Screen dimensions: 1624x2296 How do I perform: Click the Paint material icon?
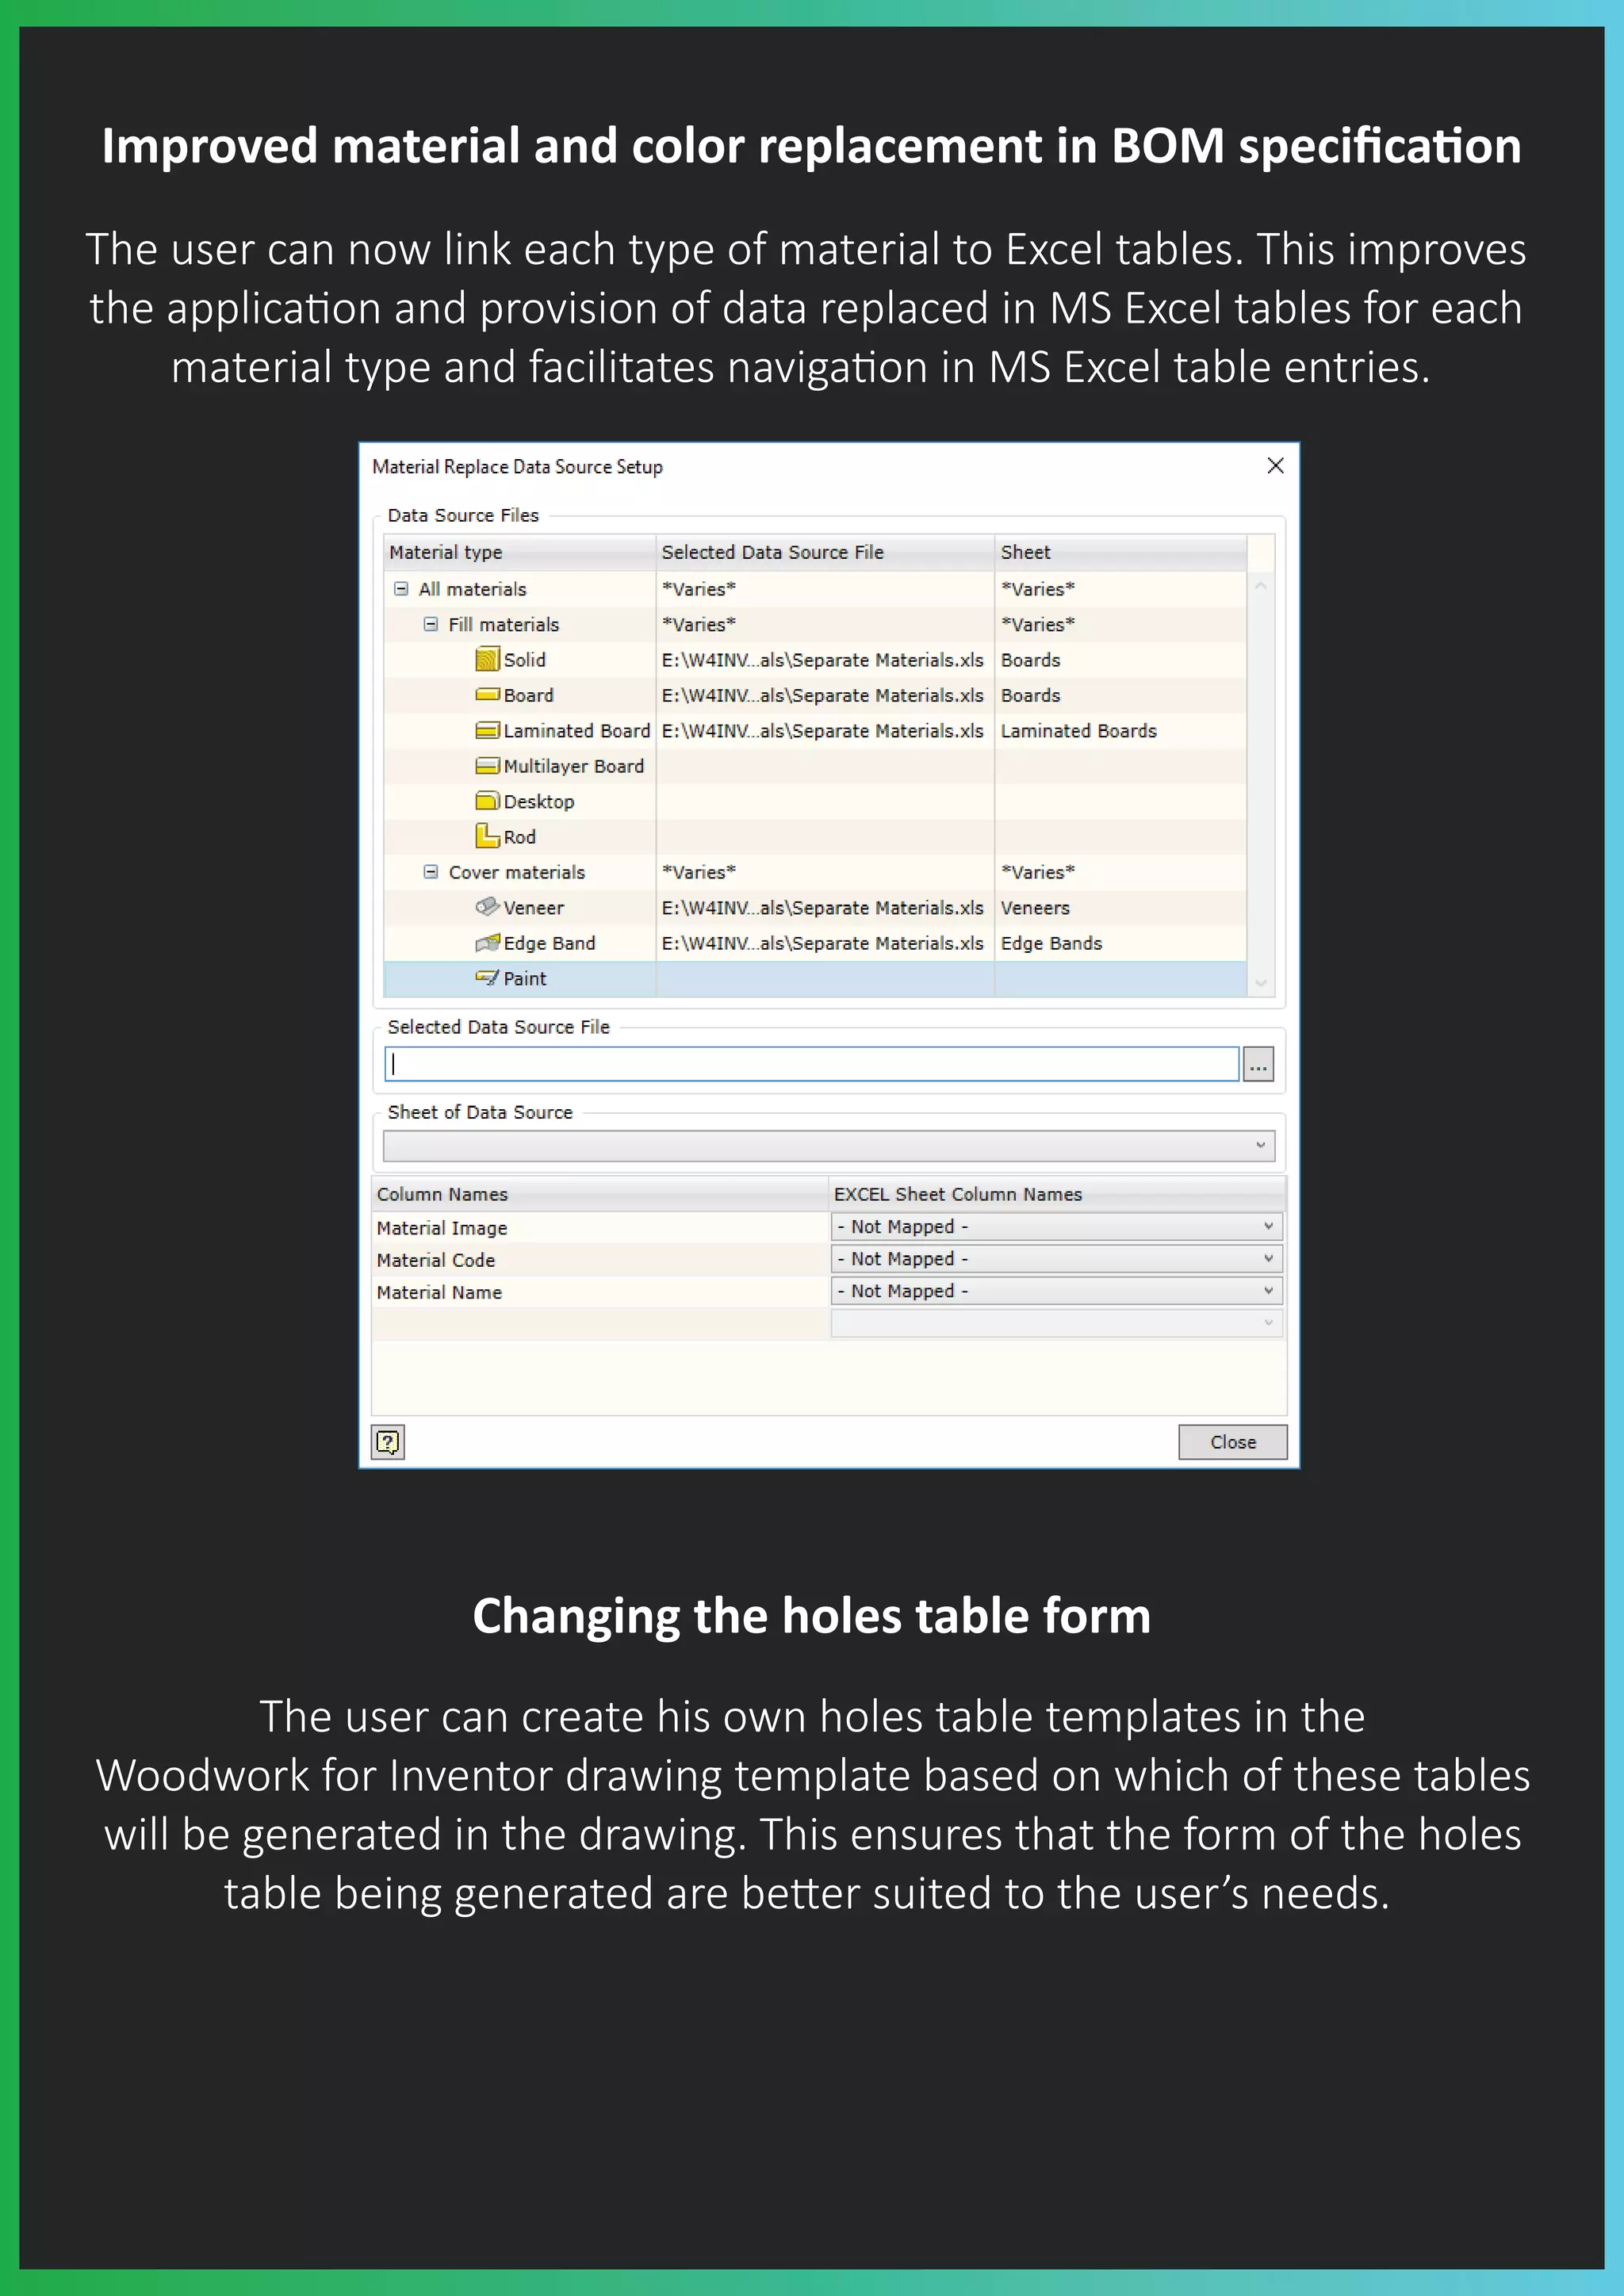487,977
